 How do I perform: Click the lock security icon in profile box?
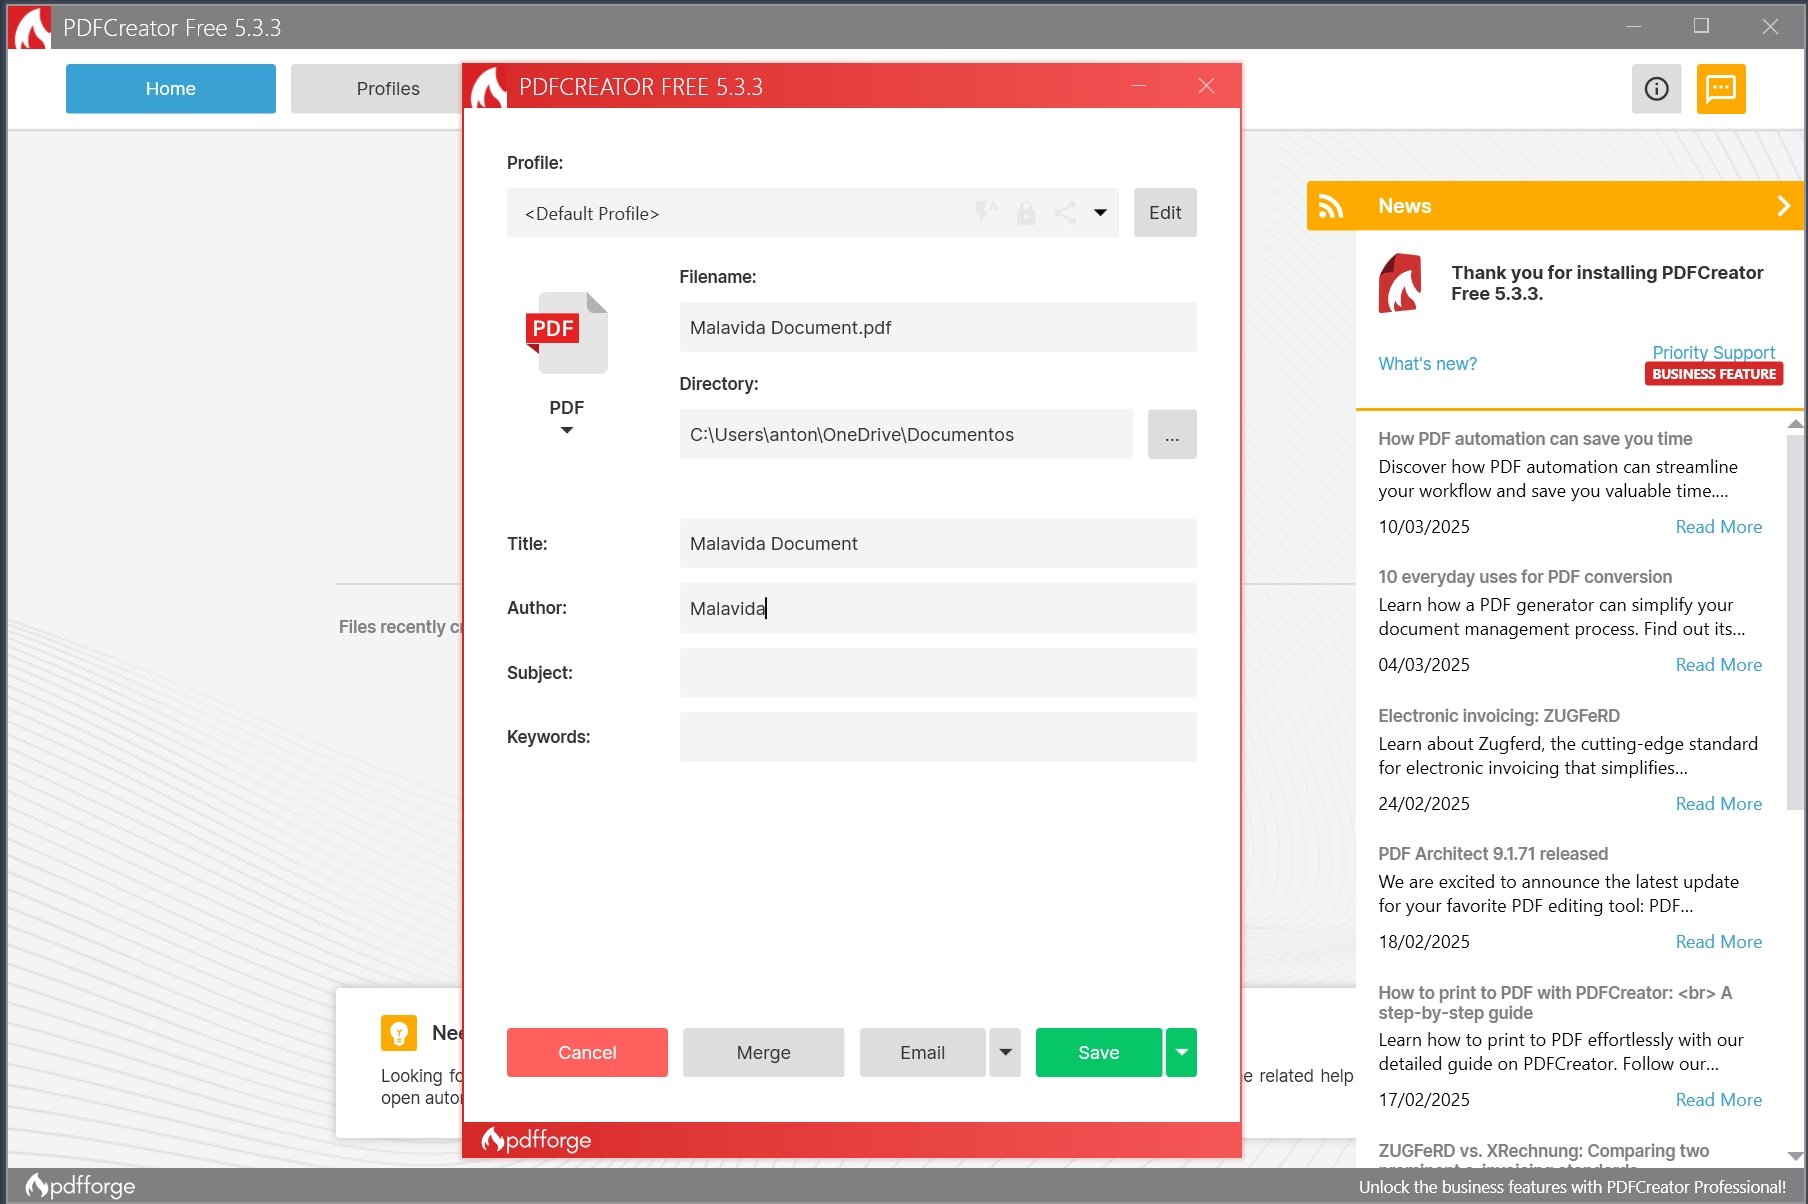pyautogui.click(x=1026, y=212)
